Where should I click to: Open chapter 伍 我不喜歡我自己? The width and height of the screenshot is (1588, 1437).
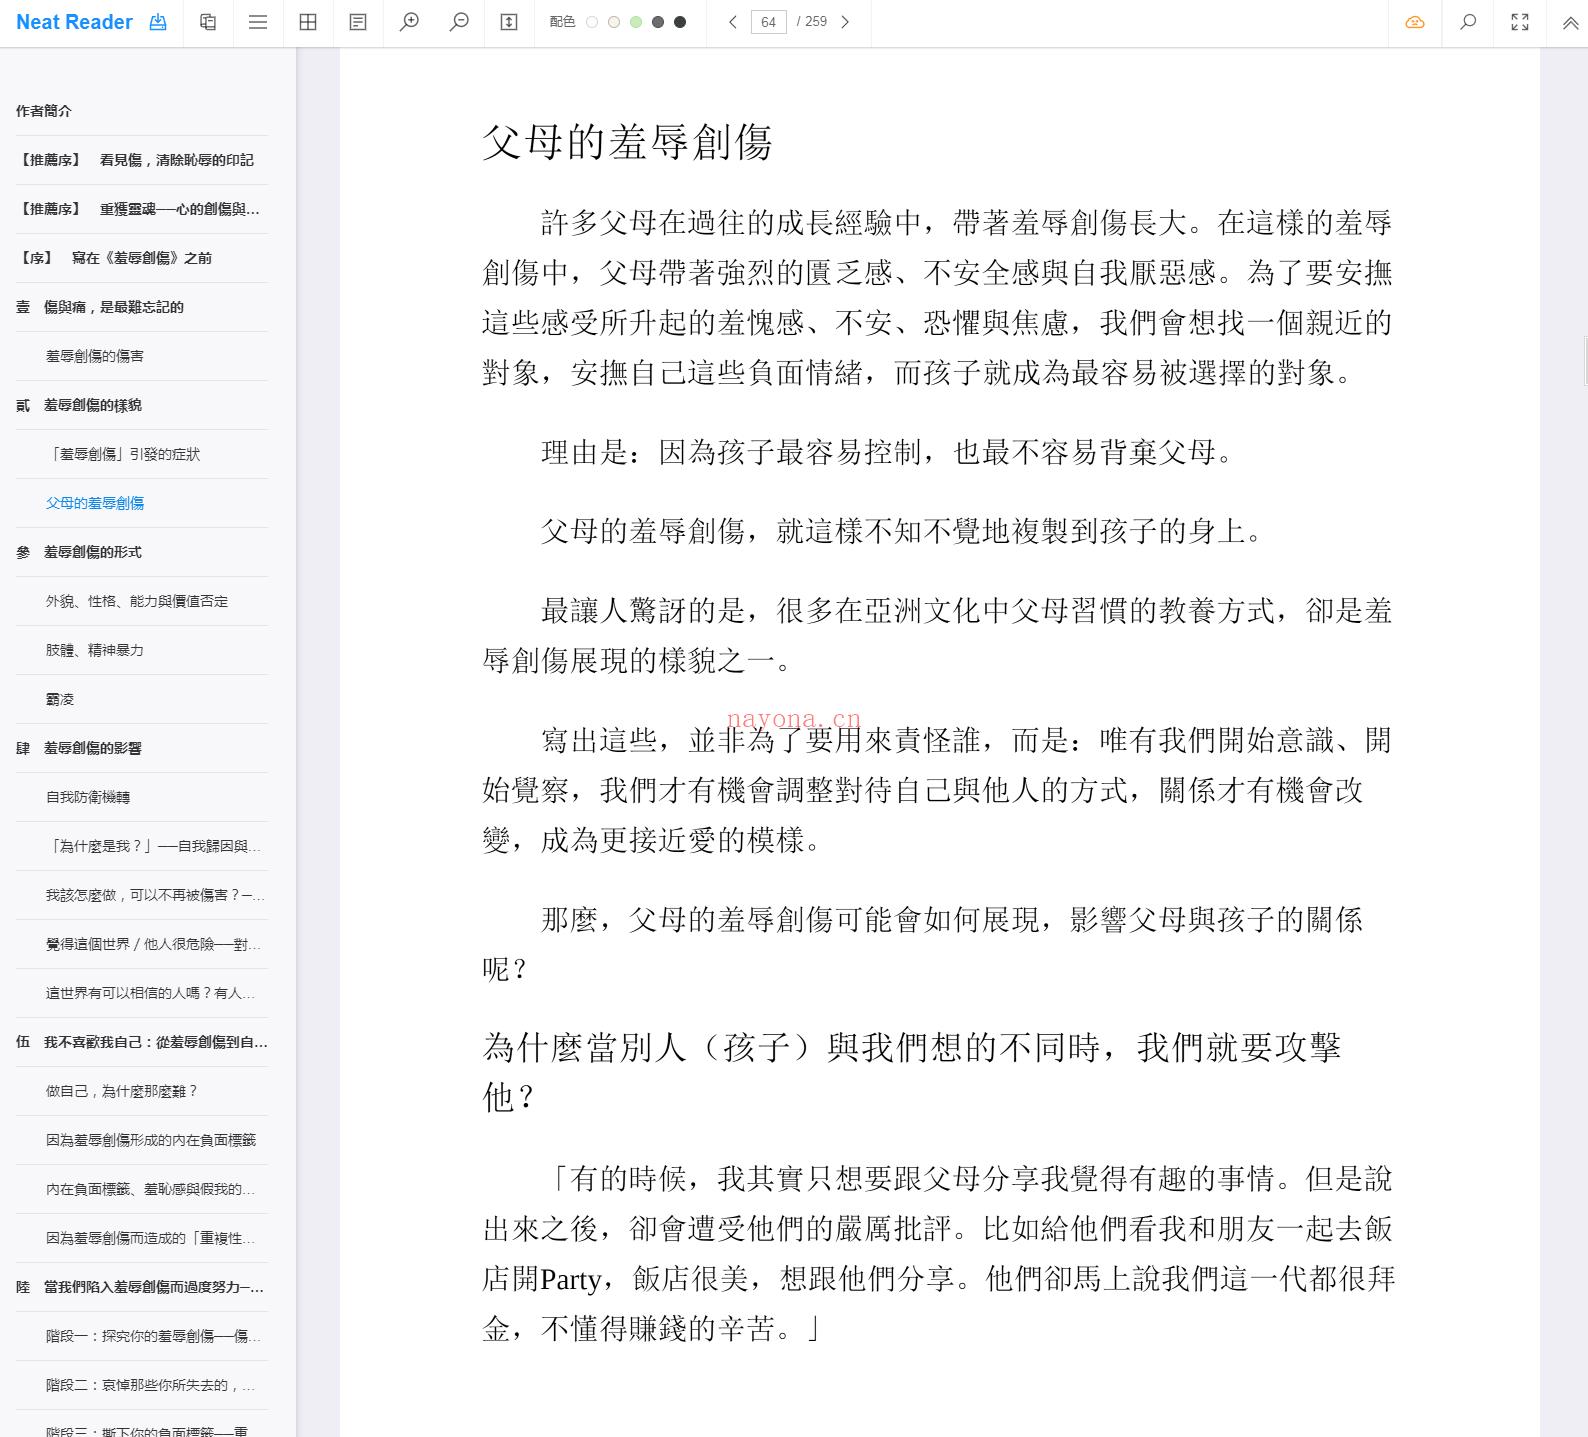point(141,1042)
